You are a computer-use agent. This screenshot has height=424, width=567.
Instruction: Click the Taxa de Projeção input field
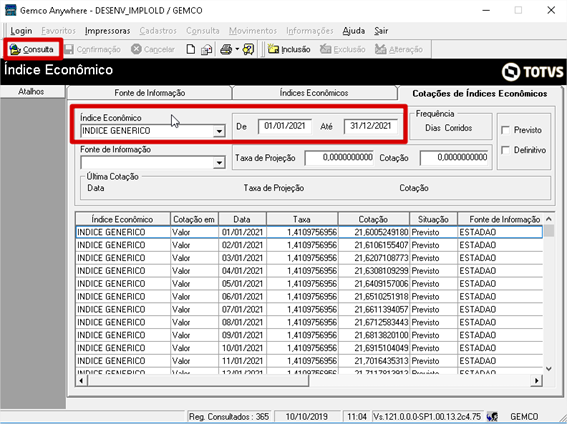(x=339, y=158)
